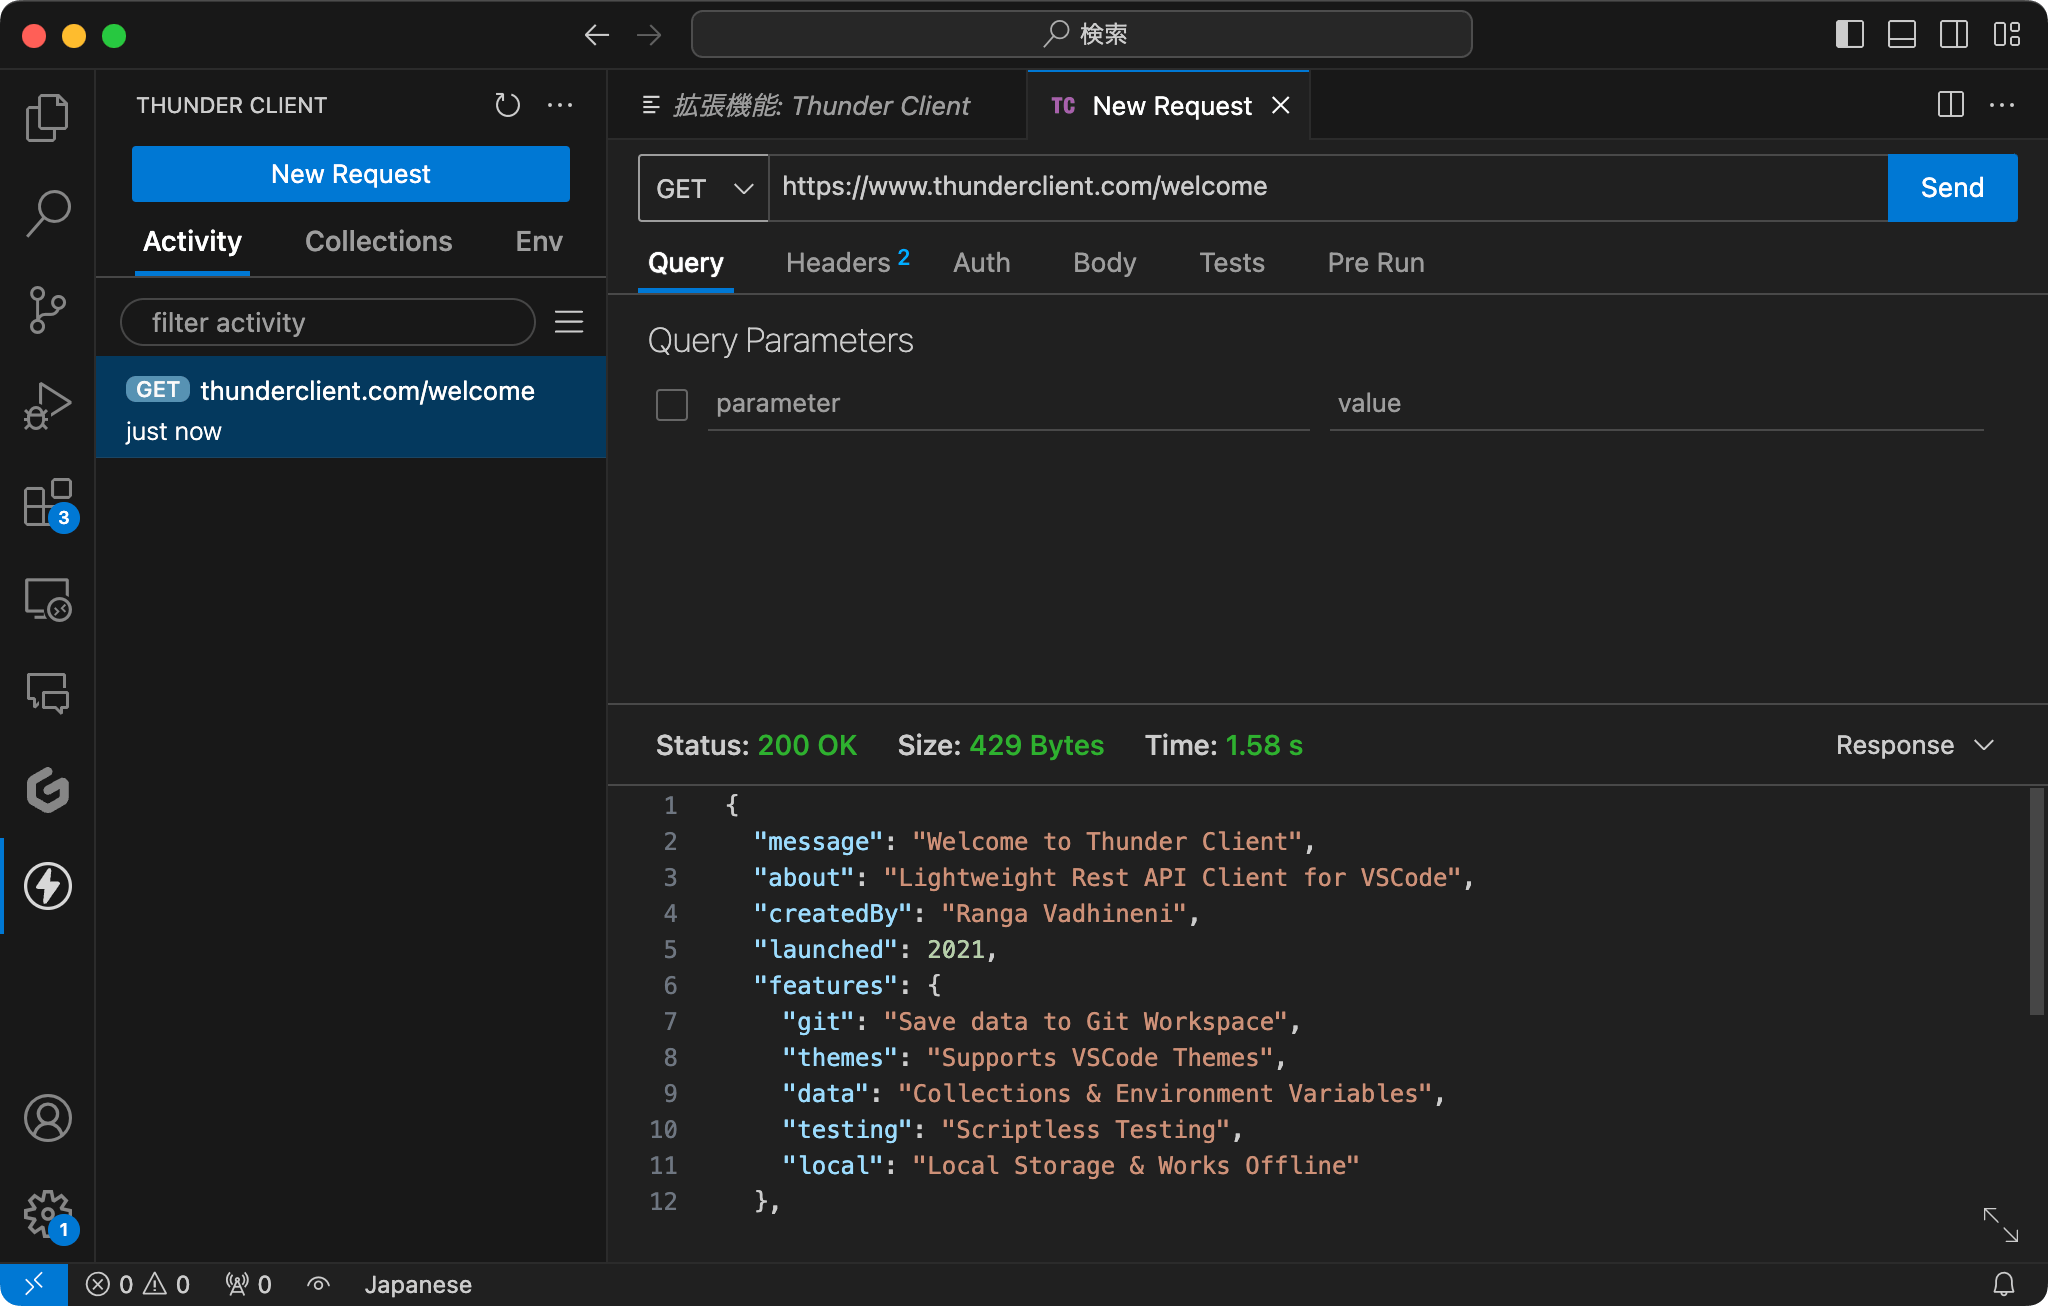Click the blue New Request button
The width and height of the screenshot is (2048, 1306).
tap(351, 174)
